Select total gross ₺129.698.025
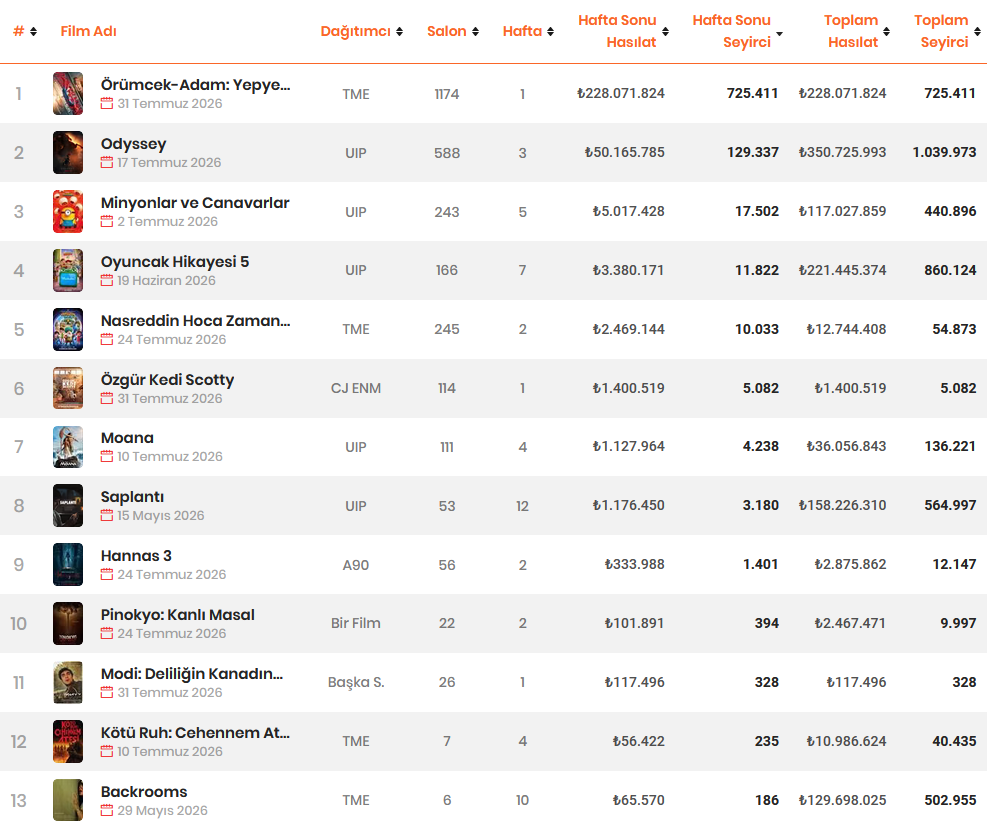The image size is (996, 824). click(x=842, y=800)
